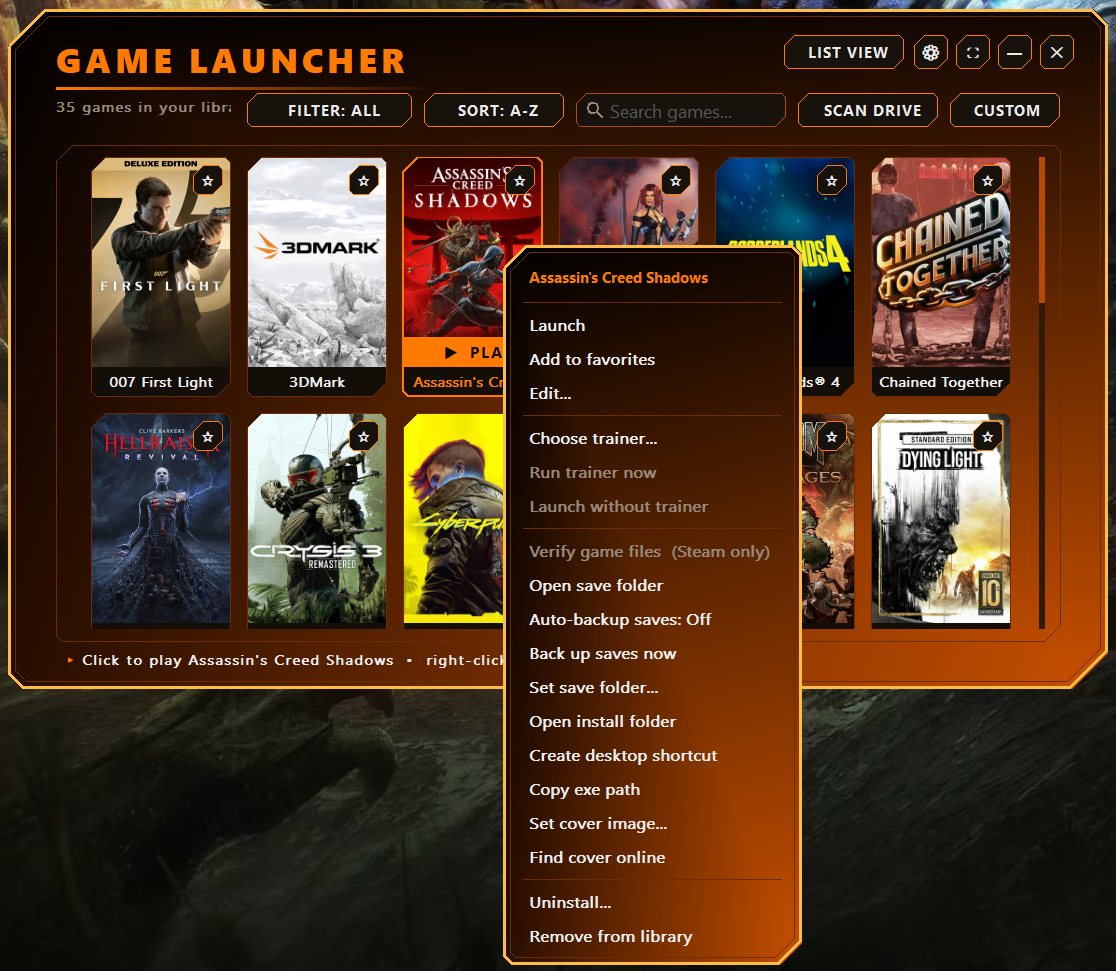Click Play button on Assassin's Creed card

pyautogui.click(x=453, y=352)
